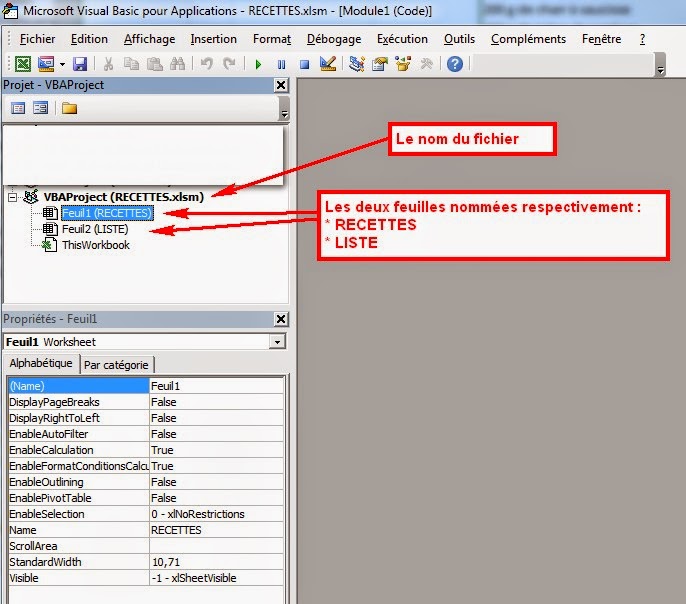The height and width of the screenshot is (604, 686).
Task: Close the Projet - VBAProject panel
Action: pyautogui.click(x=281, y=85)
